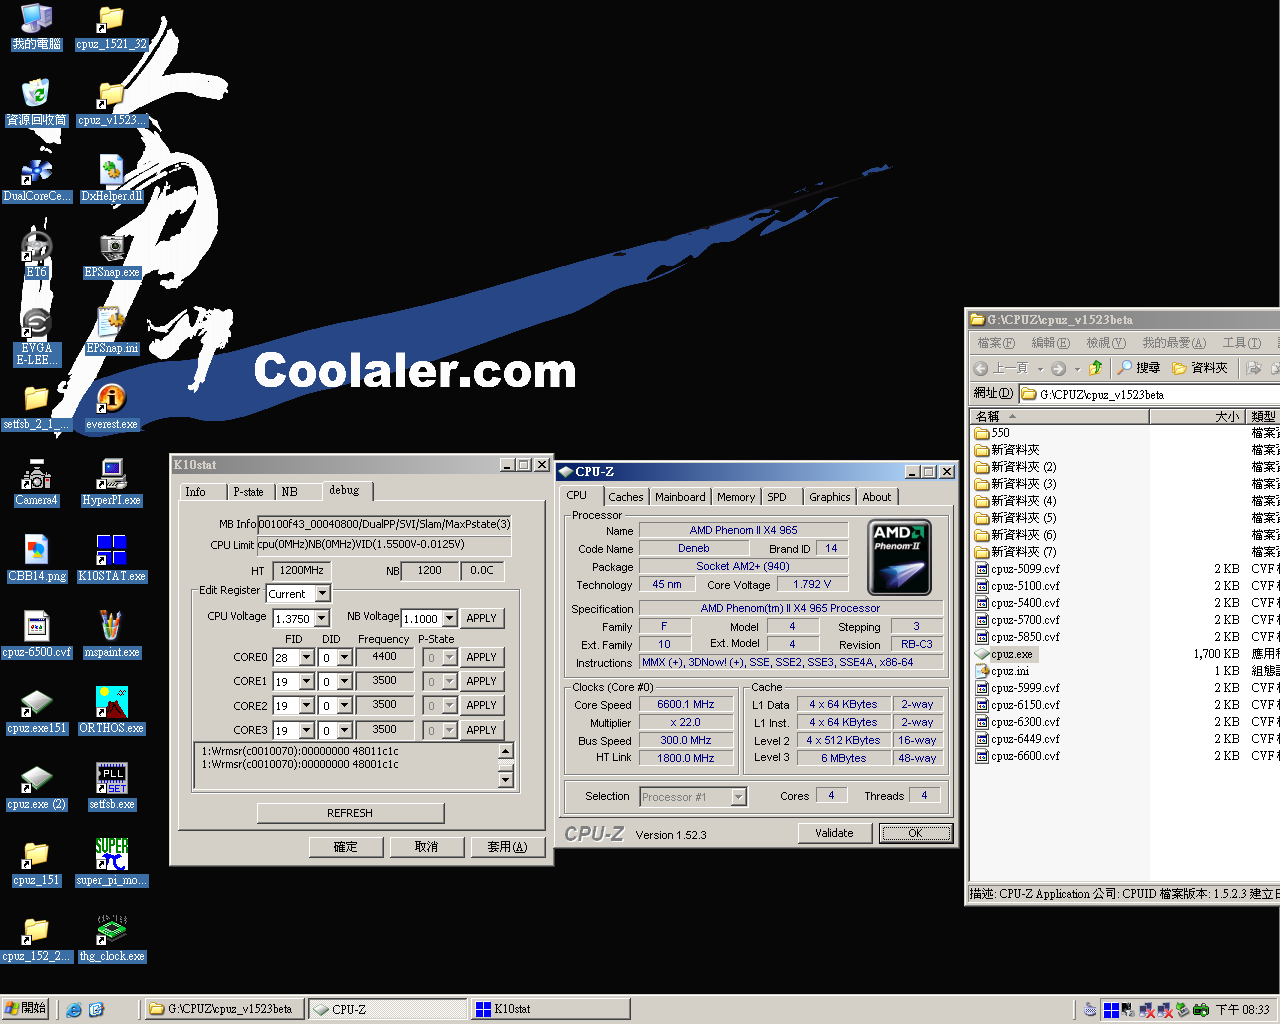Click the voltage APPLY button in K10stat
The image size is (1280, 1024).
[x=482, y=619]
